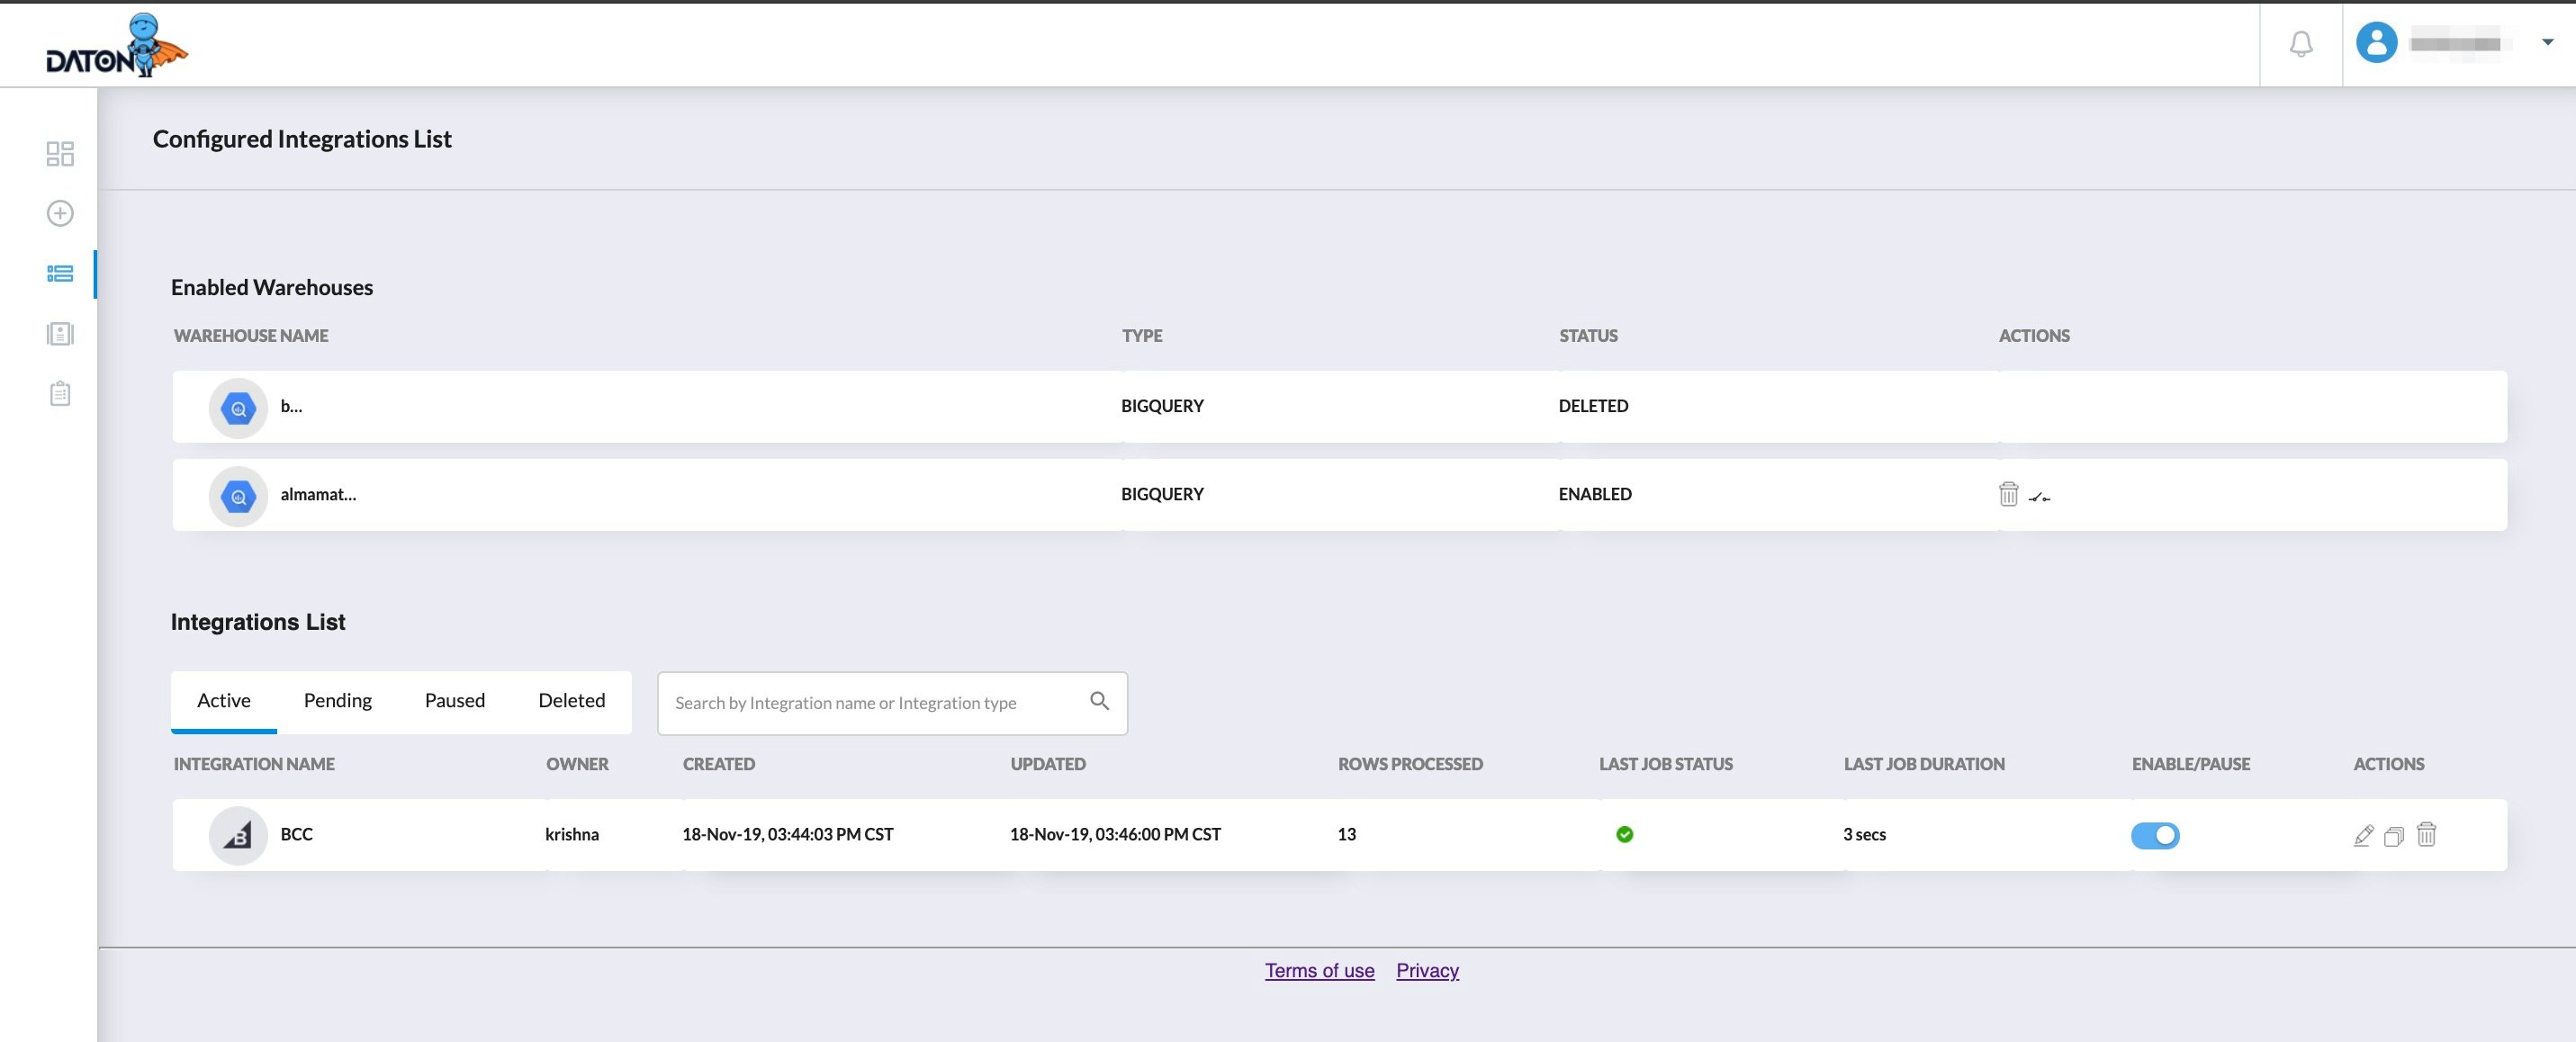The height and width of the screenshot is (1042, 2576).
Task: Open the dashboard grid icon in sidebar
Action: coord(60,153)
